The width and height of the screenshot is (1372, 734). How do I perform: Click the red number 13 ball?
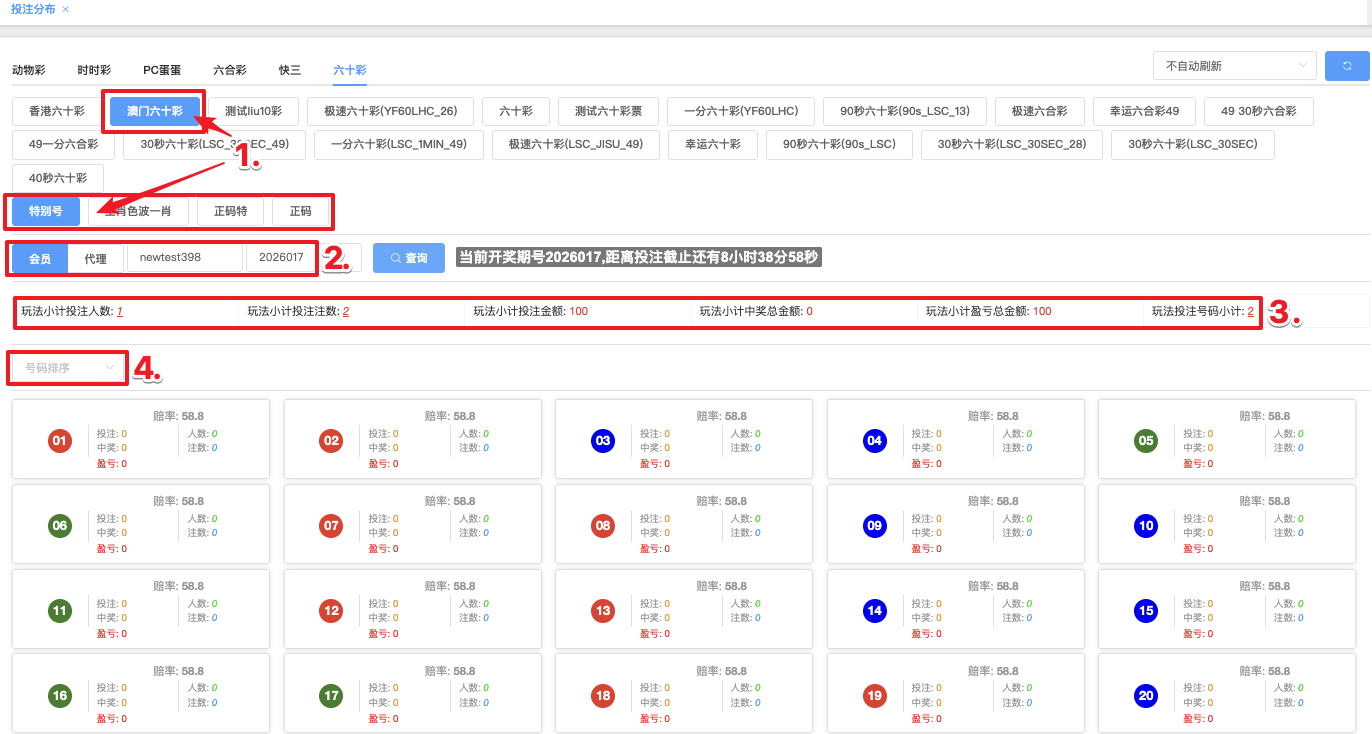pos(603,611)
